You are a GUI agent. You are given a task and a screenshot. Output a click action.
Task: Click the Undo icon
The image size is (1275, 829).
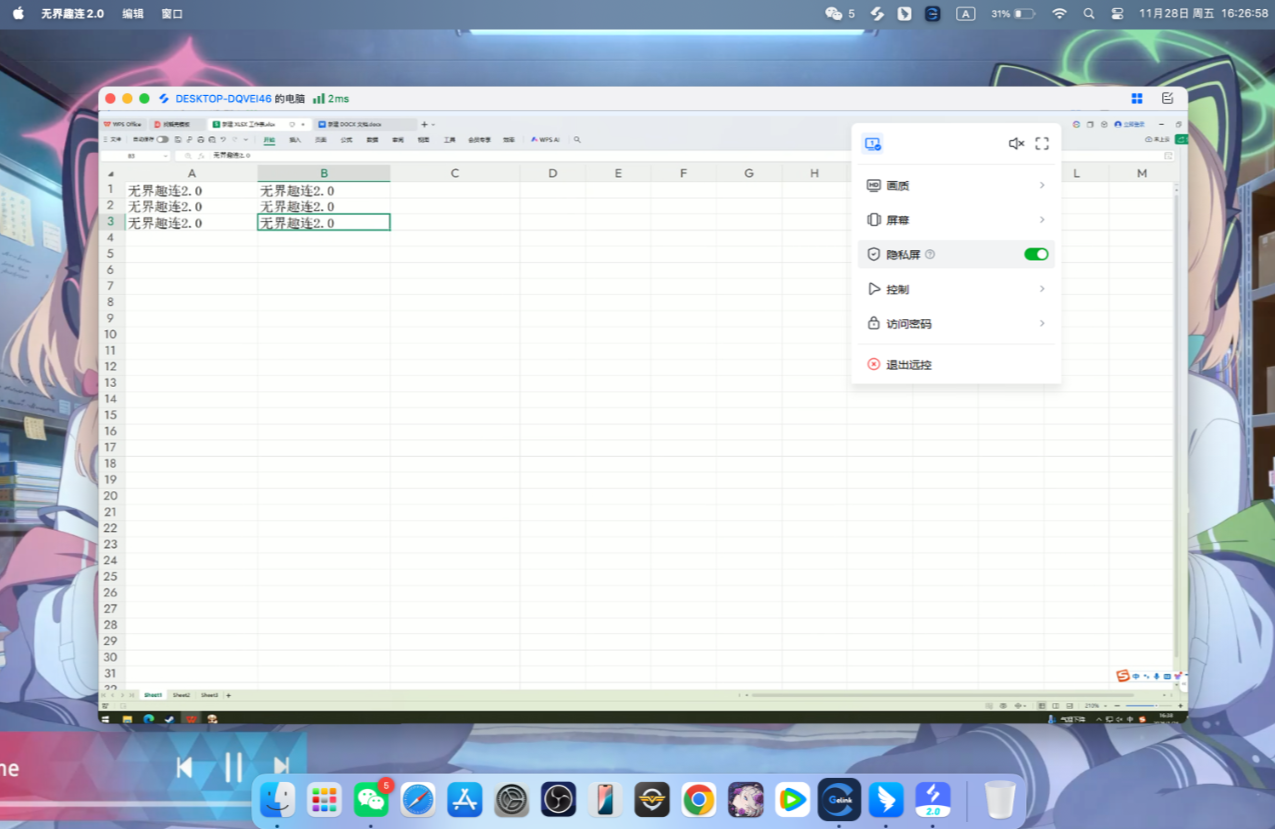pyautogui.click(x=222, y=140)
